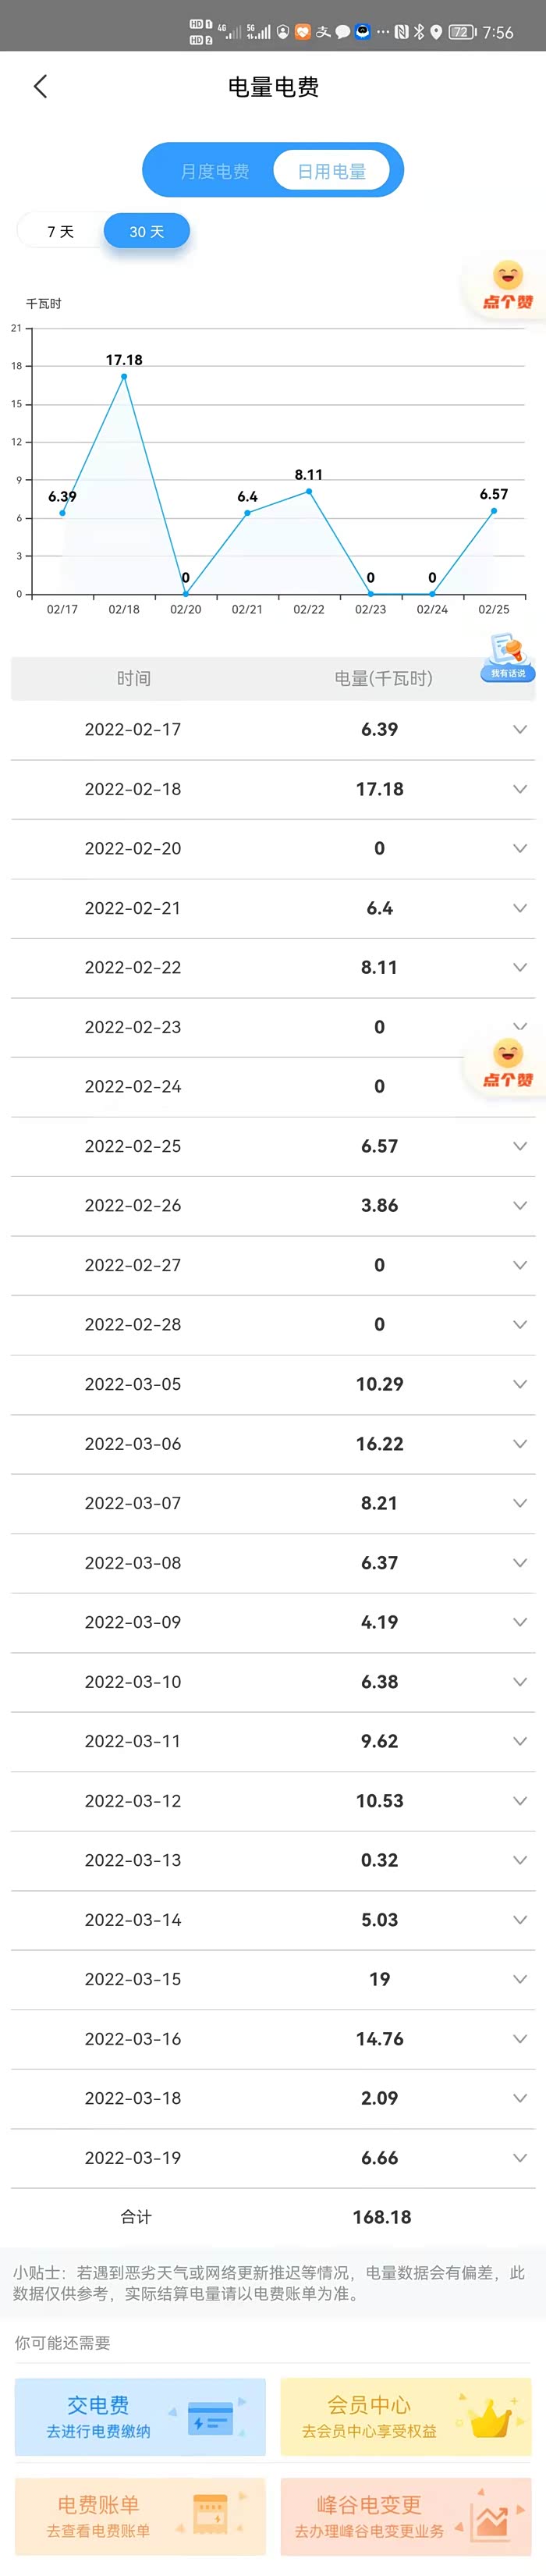The image size is (546, 2576).
Task: Select the 30 天 range
Action: pos(146,232)
